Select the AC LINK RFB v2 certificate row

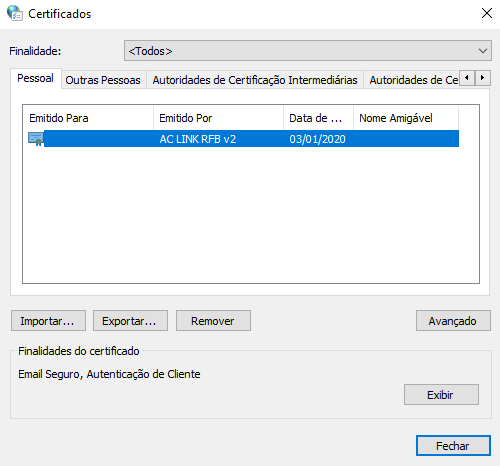[x=243, y=139]
